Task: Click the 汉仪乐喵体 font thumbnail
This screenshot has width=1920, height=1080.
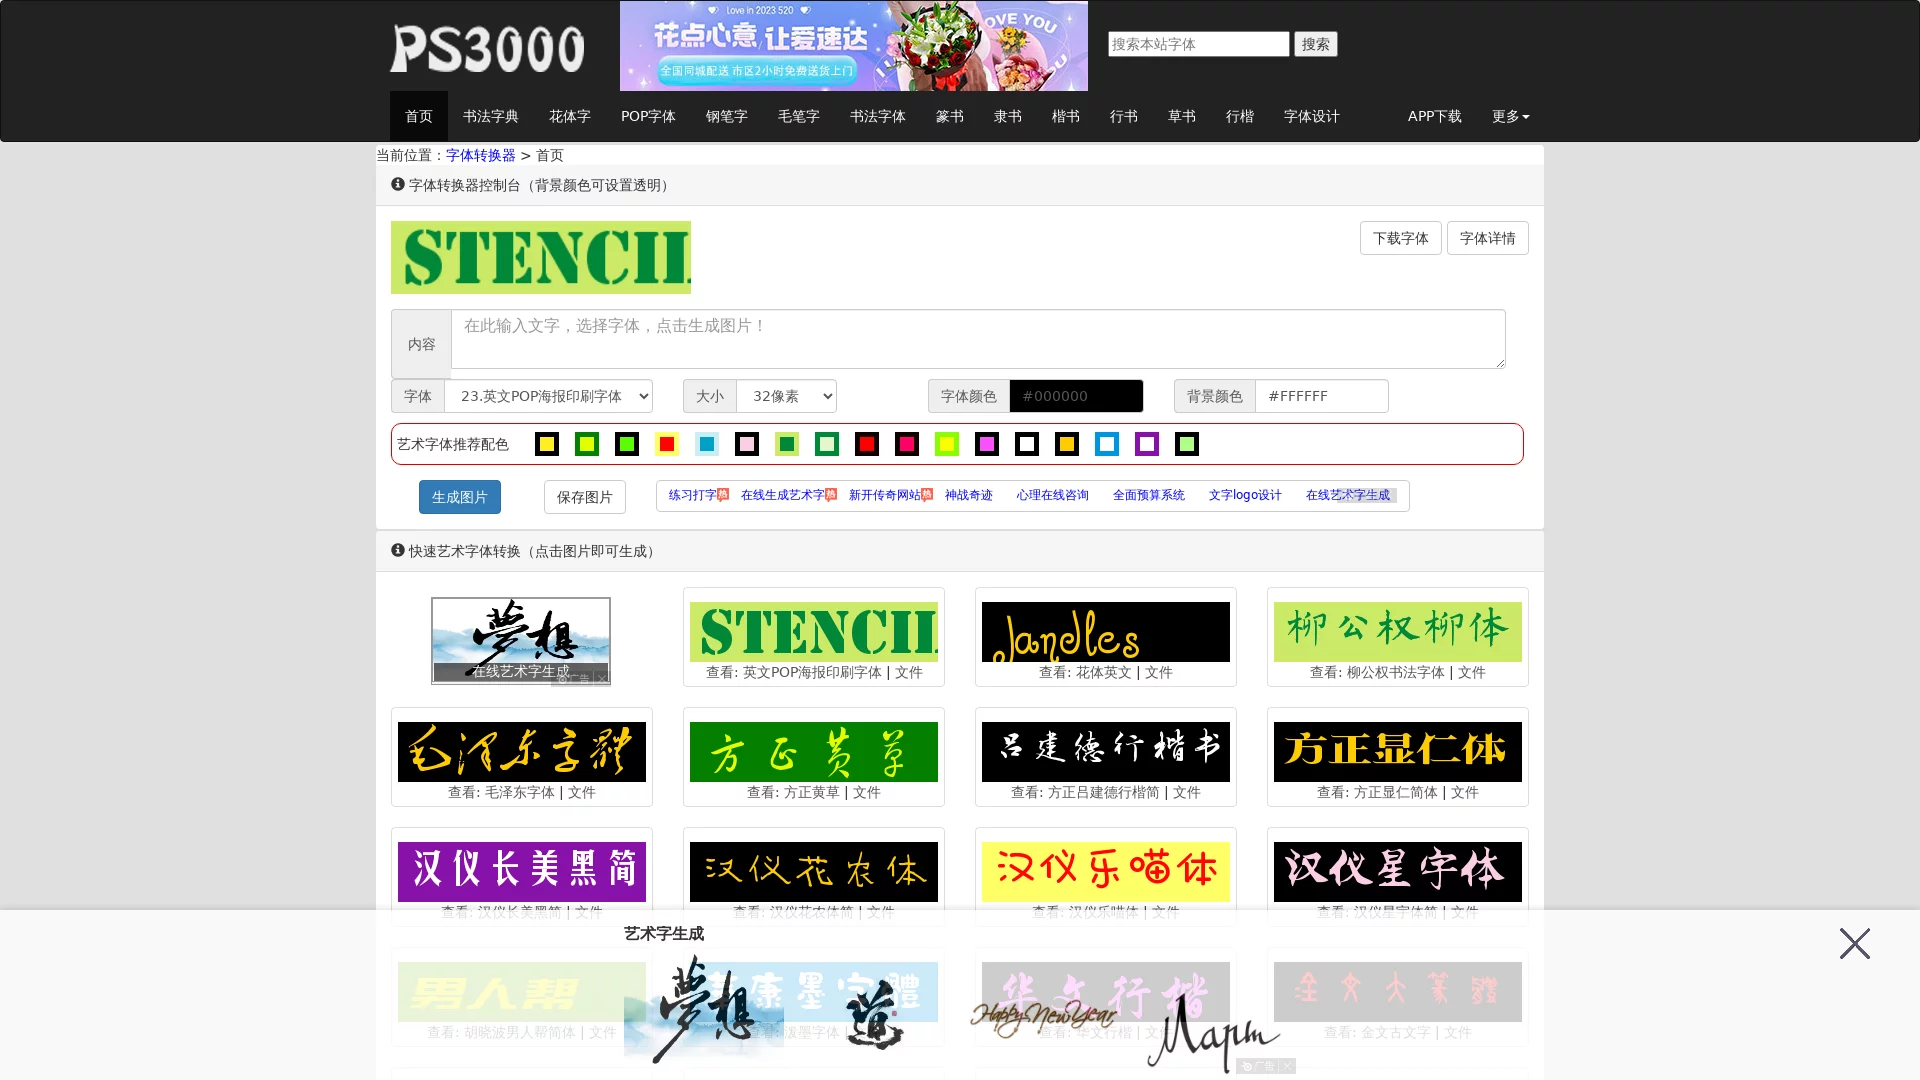Action: [1105, 872]
